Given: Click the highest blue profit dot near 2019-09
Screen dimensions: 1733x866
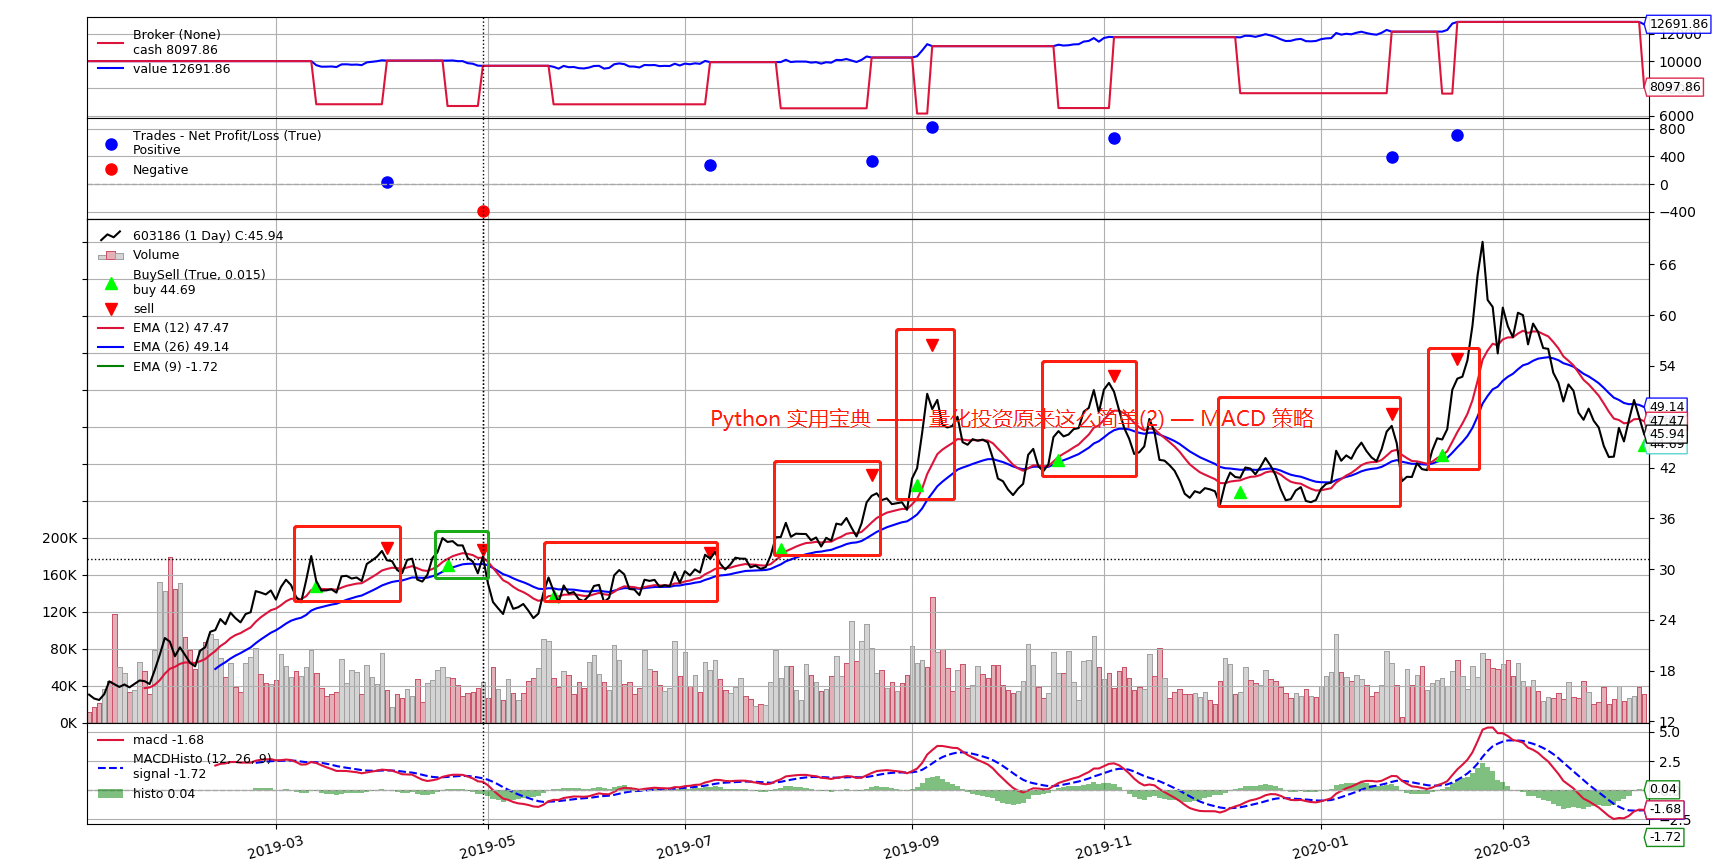Looking at the screenshot, I should [932, 127].
